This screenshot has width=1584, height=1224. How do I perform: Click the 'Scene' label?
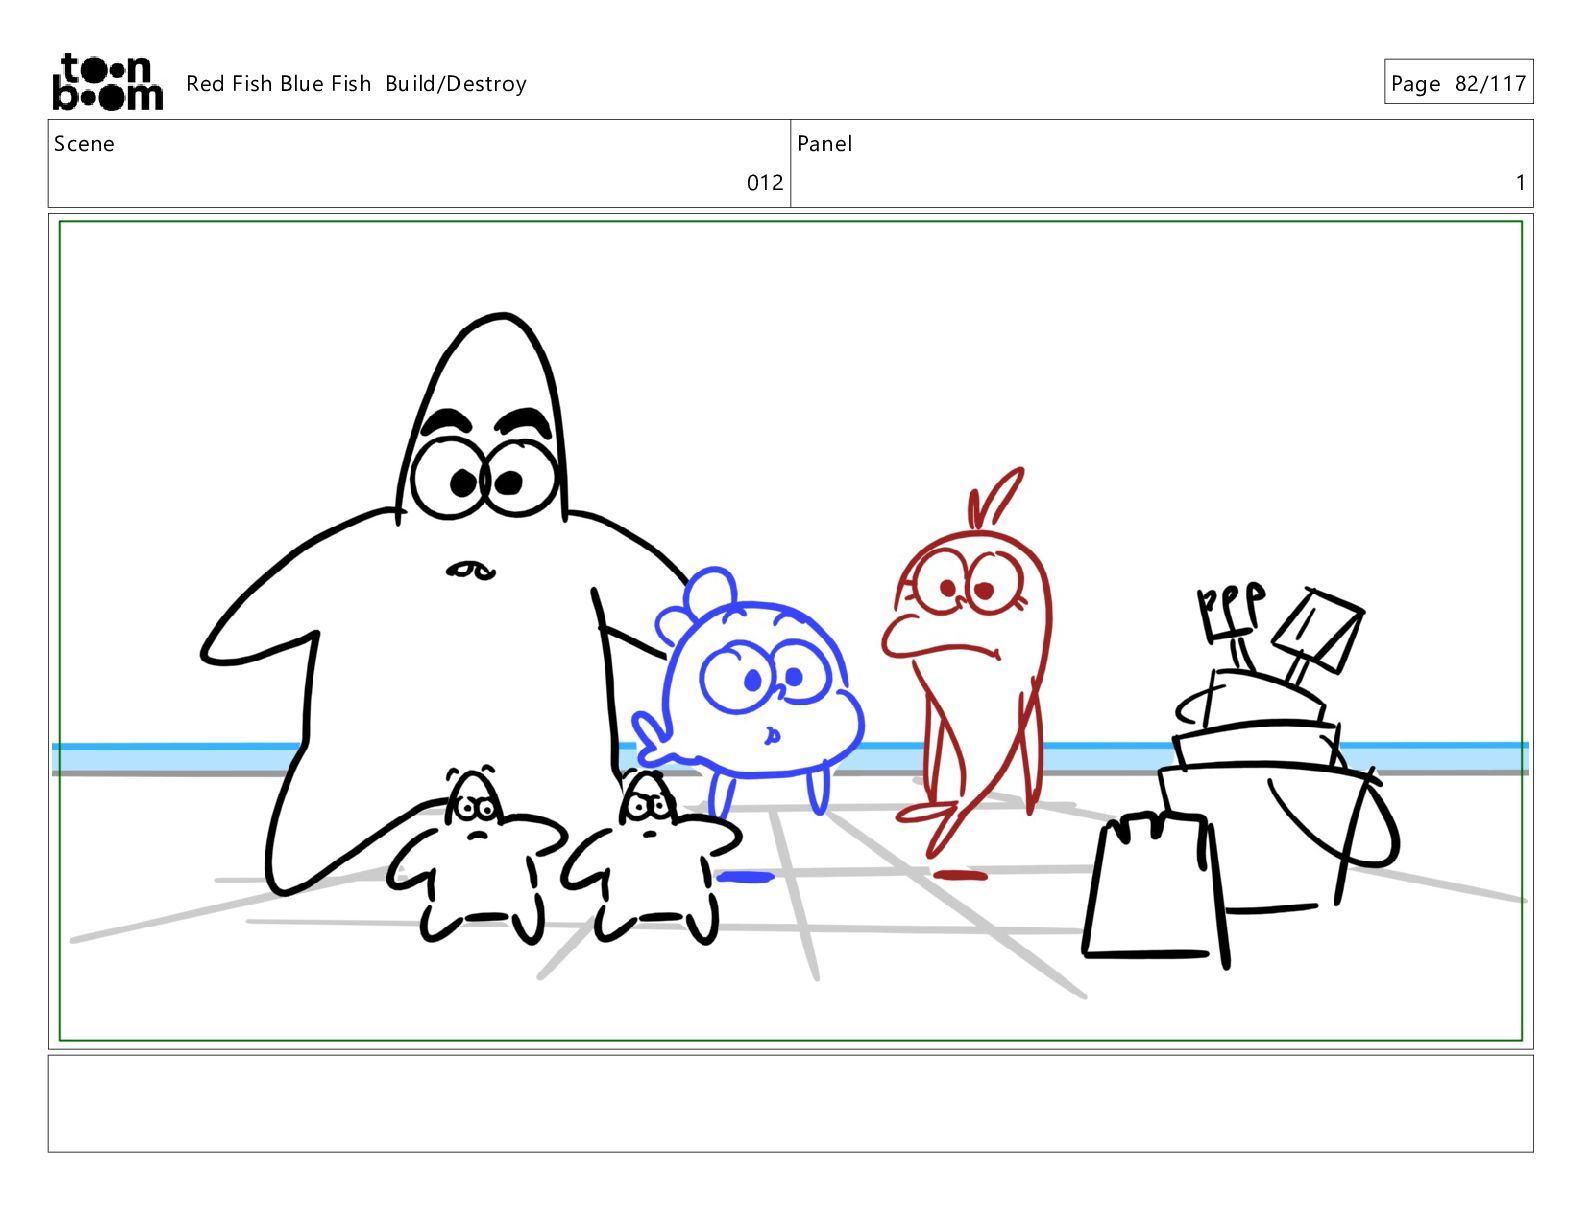tap(84, 144)
